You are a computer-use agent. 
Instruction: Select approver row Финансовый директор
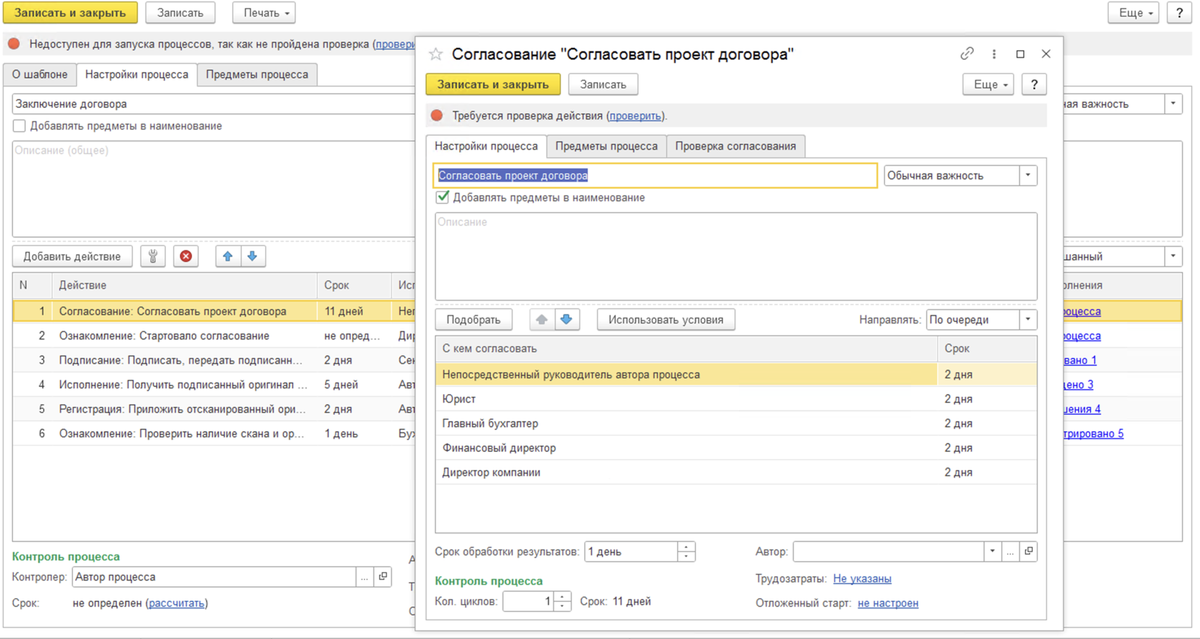[736, 448]
